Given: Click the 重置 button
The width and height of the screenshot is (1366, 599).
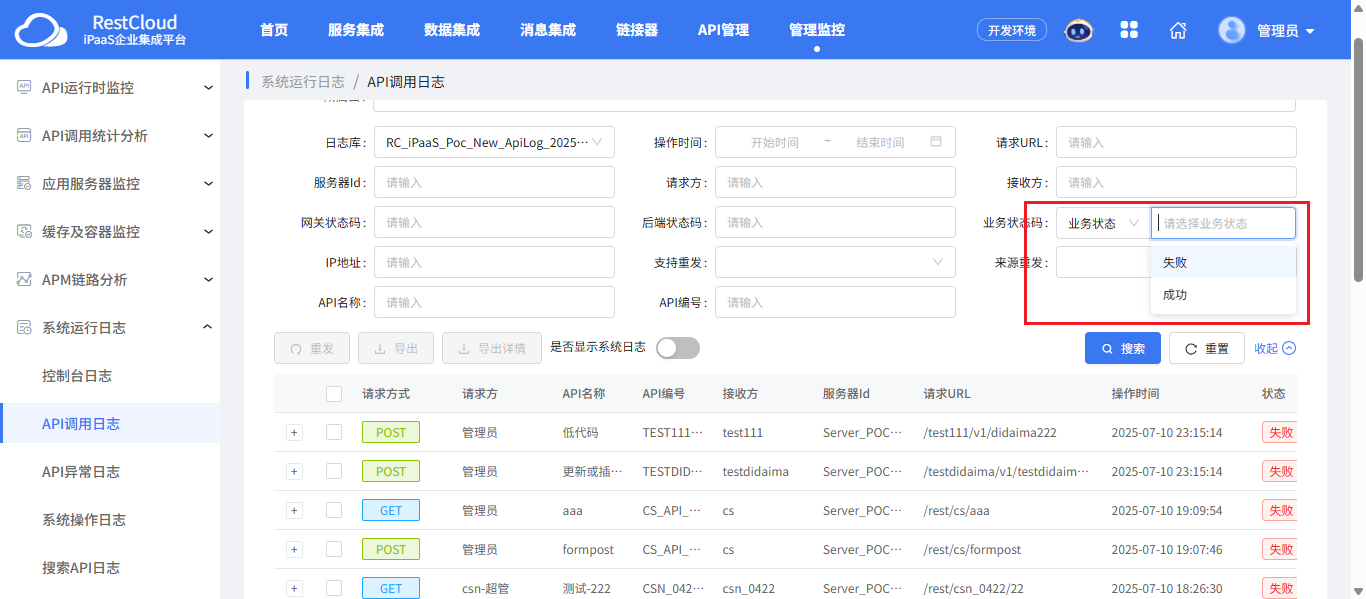Looking at the screenshot, I should point(1207,349).
